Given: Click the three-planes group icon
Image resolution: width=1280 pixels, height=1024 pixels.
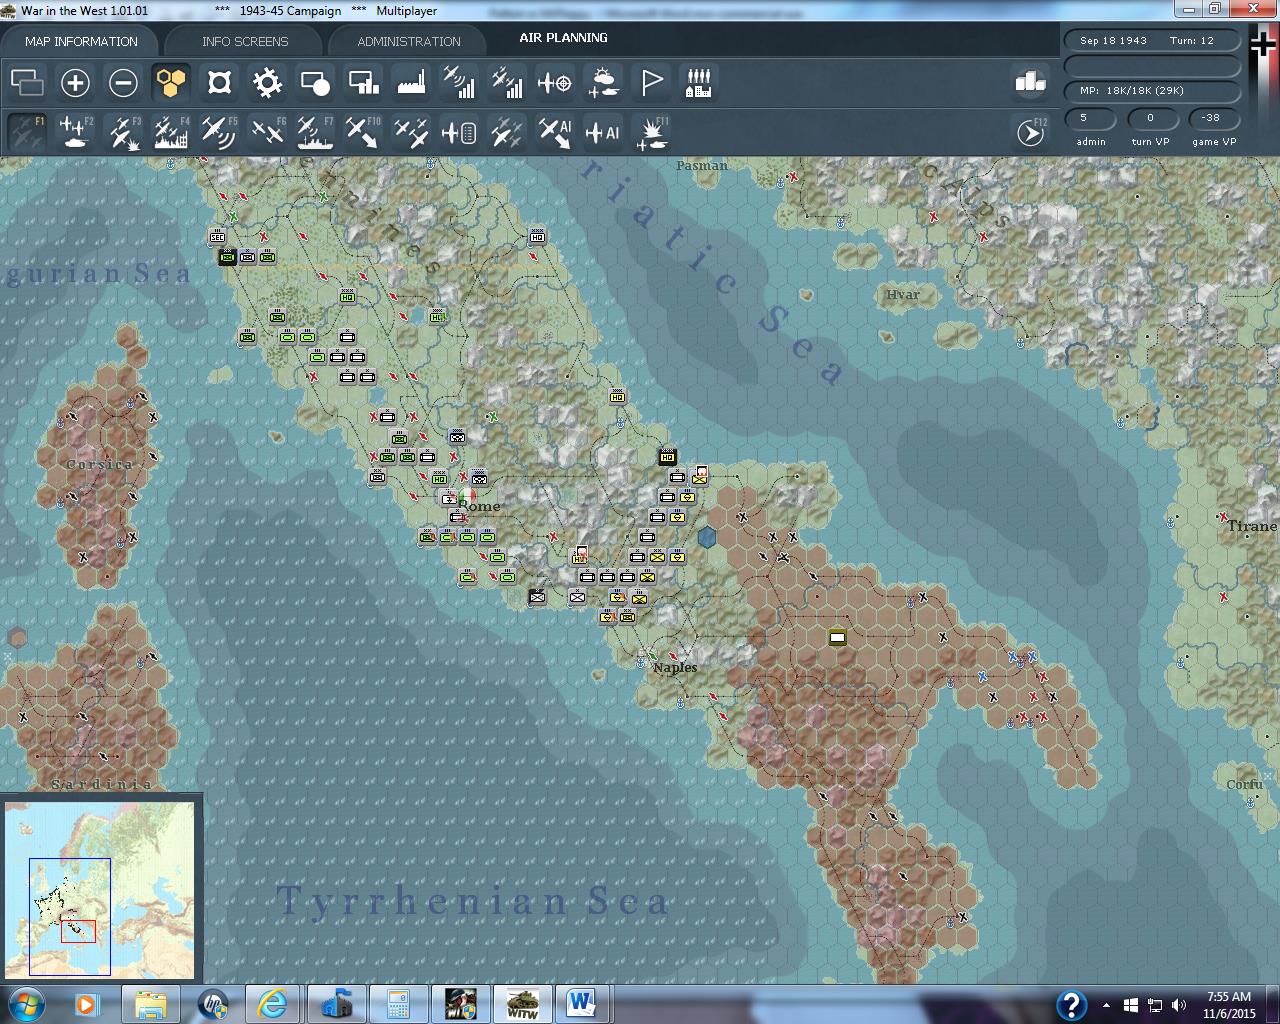Looking at the screenshot, I should pos(411,132).
